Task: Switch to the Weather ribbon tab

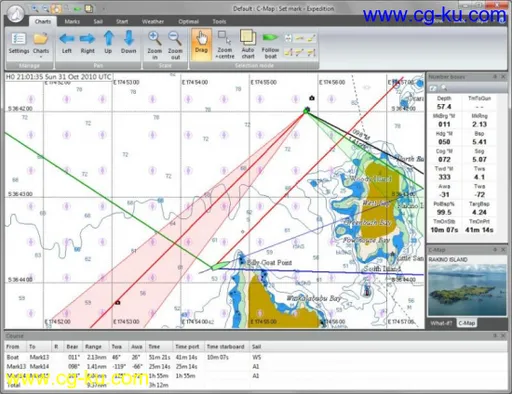Action: point(153,22)
